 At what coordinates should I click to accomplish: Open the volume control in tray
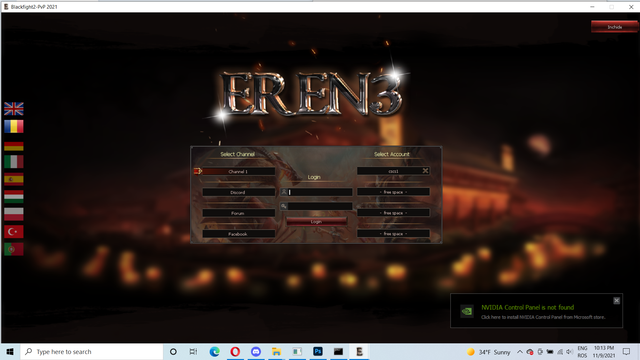569,352
